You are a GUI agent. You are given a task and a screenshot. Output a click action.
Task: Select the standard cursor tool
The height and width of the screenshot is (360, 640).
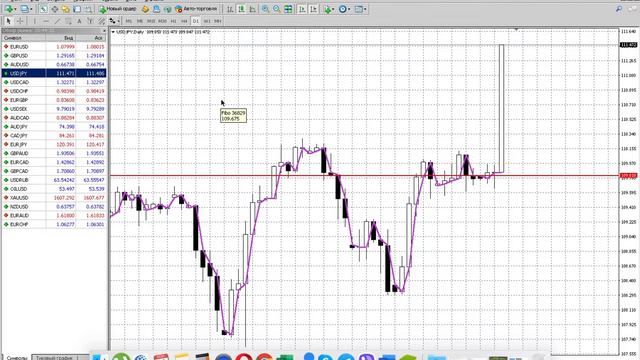(8, 21)
